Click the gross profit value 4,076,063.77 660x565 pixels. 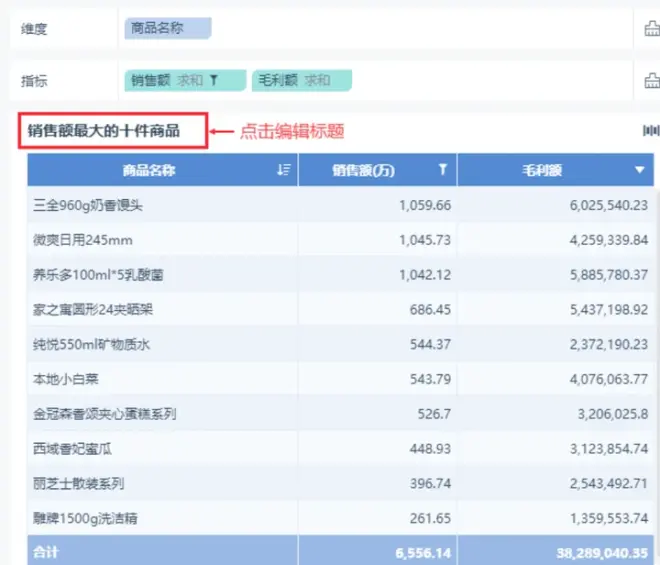(x=609, y=379)
